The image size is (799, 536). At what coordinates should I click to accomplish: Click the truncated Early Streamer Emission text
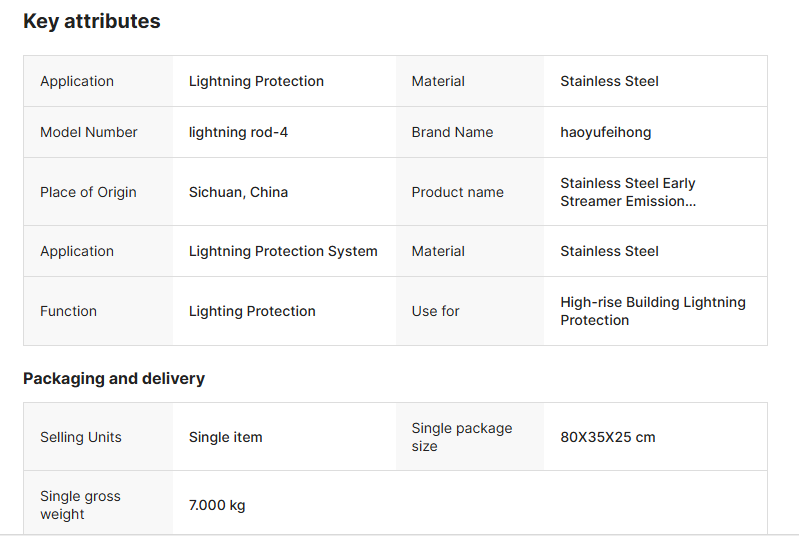pyautogui.click(x=627, y=192)
